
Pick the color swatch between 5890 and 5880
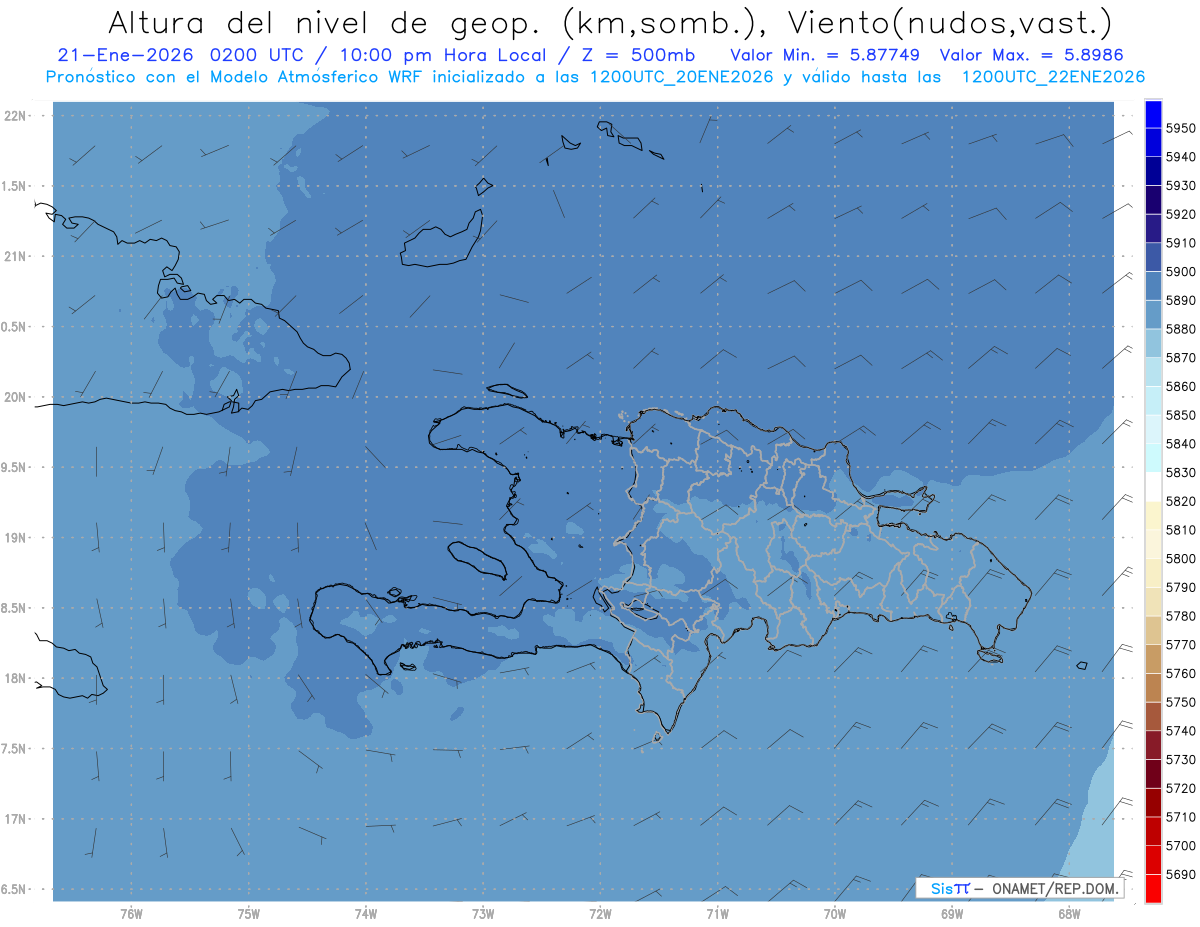[1153, 315]
